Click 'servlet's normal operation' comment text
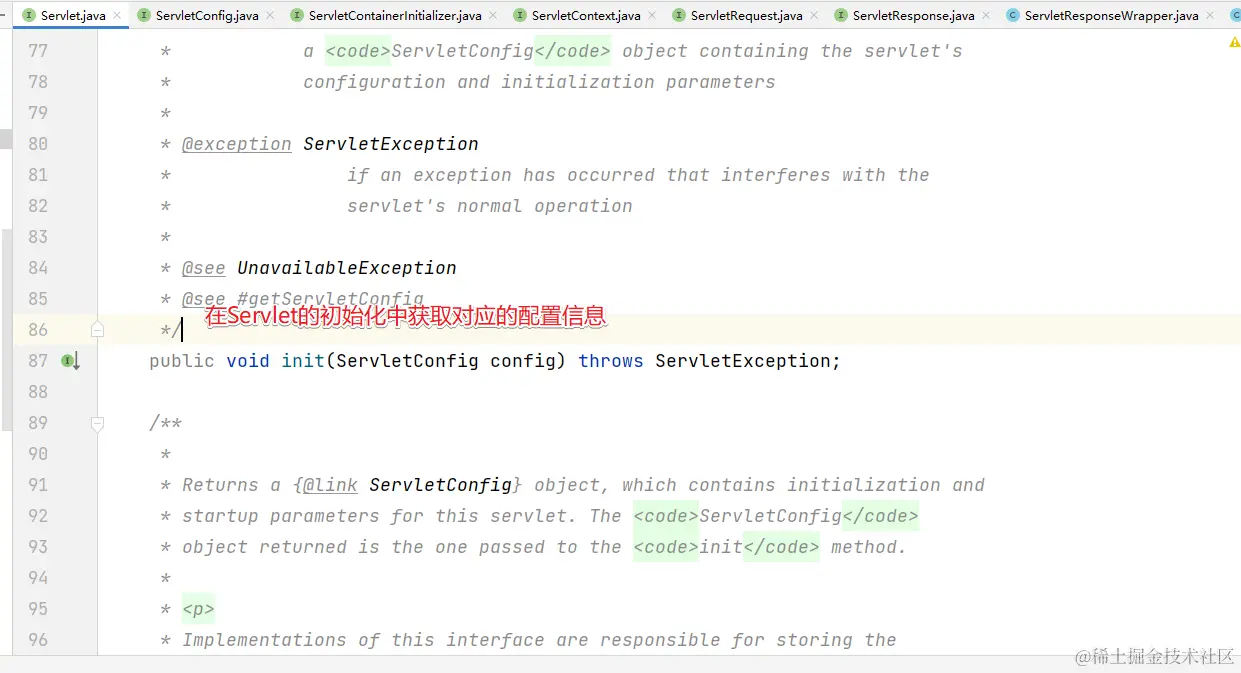 pyautogui.click(x=490, y=206)
